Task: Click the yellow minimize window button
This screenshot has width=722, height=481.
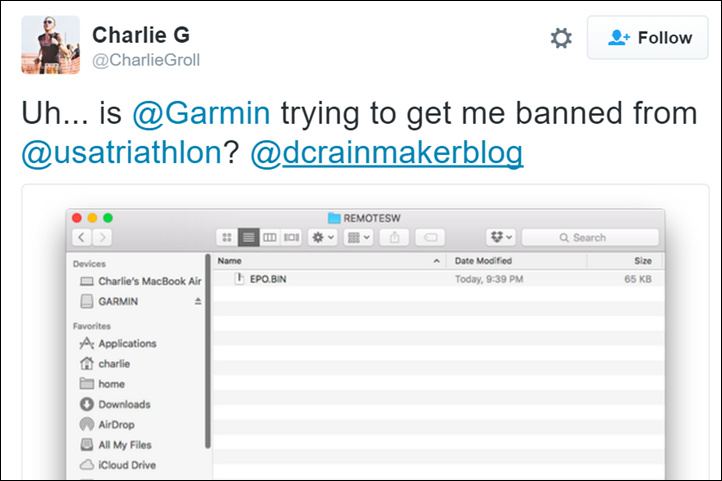Action: coord(92,218)
